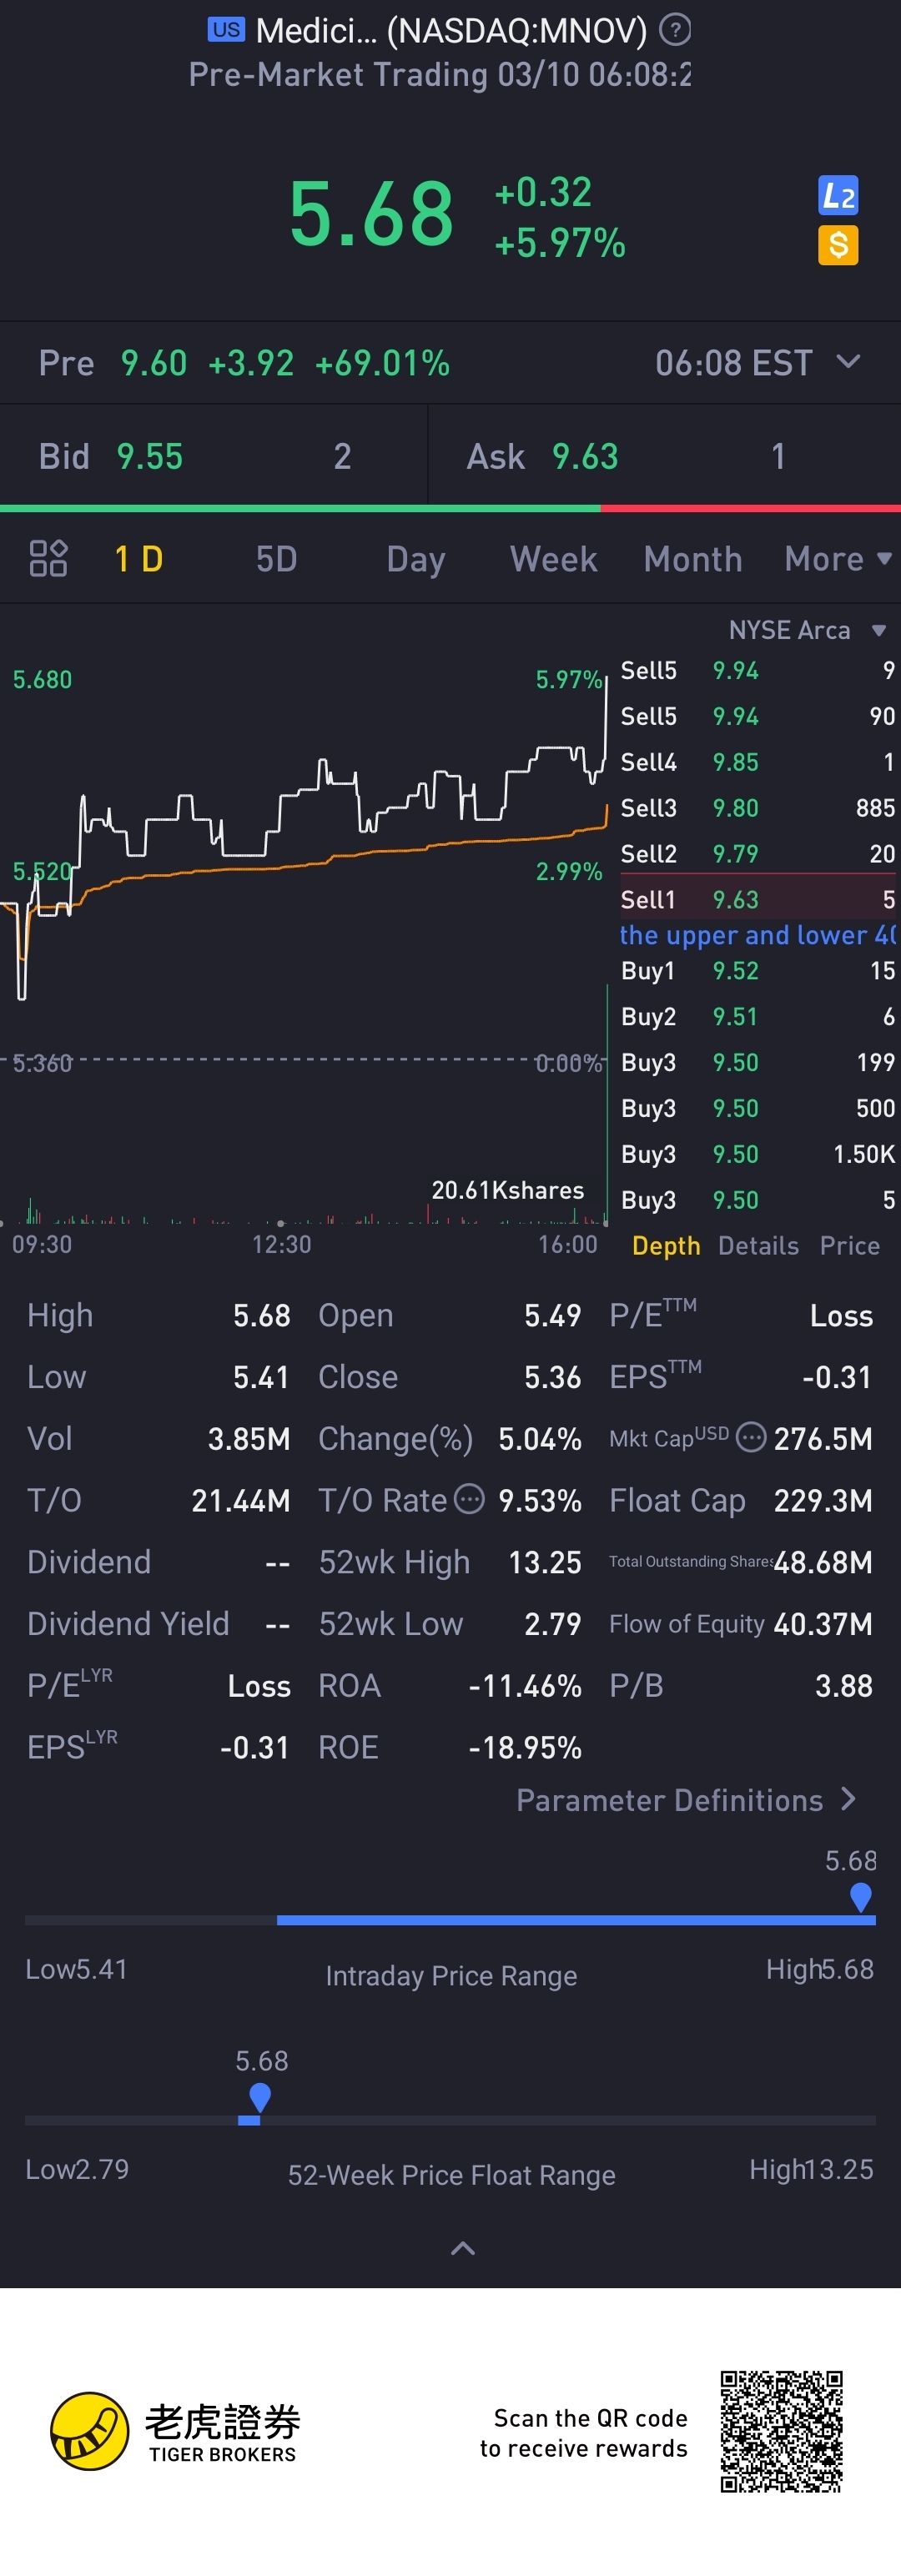This screenshot has height=2576, width=901.
Task: Tap the Total Outstanding Shares value 48.68M
Action: (823, 1562)
